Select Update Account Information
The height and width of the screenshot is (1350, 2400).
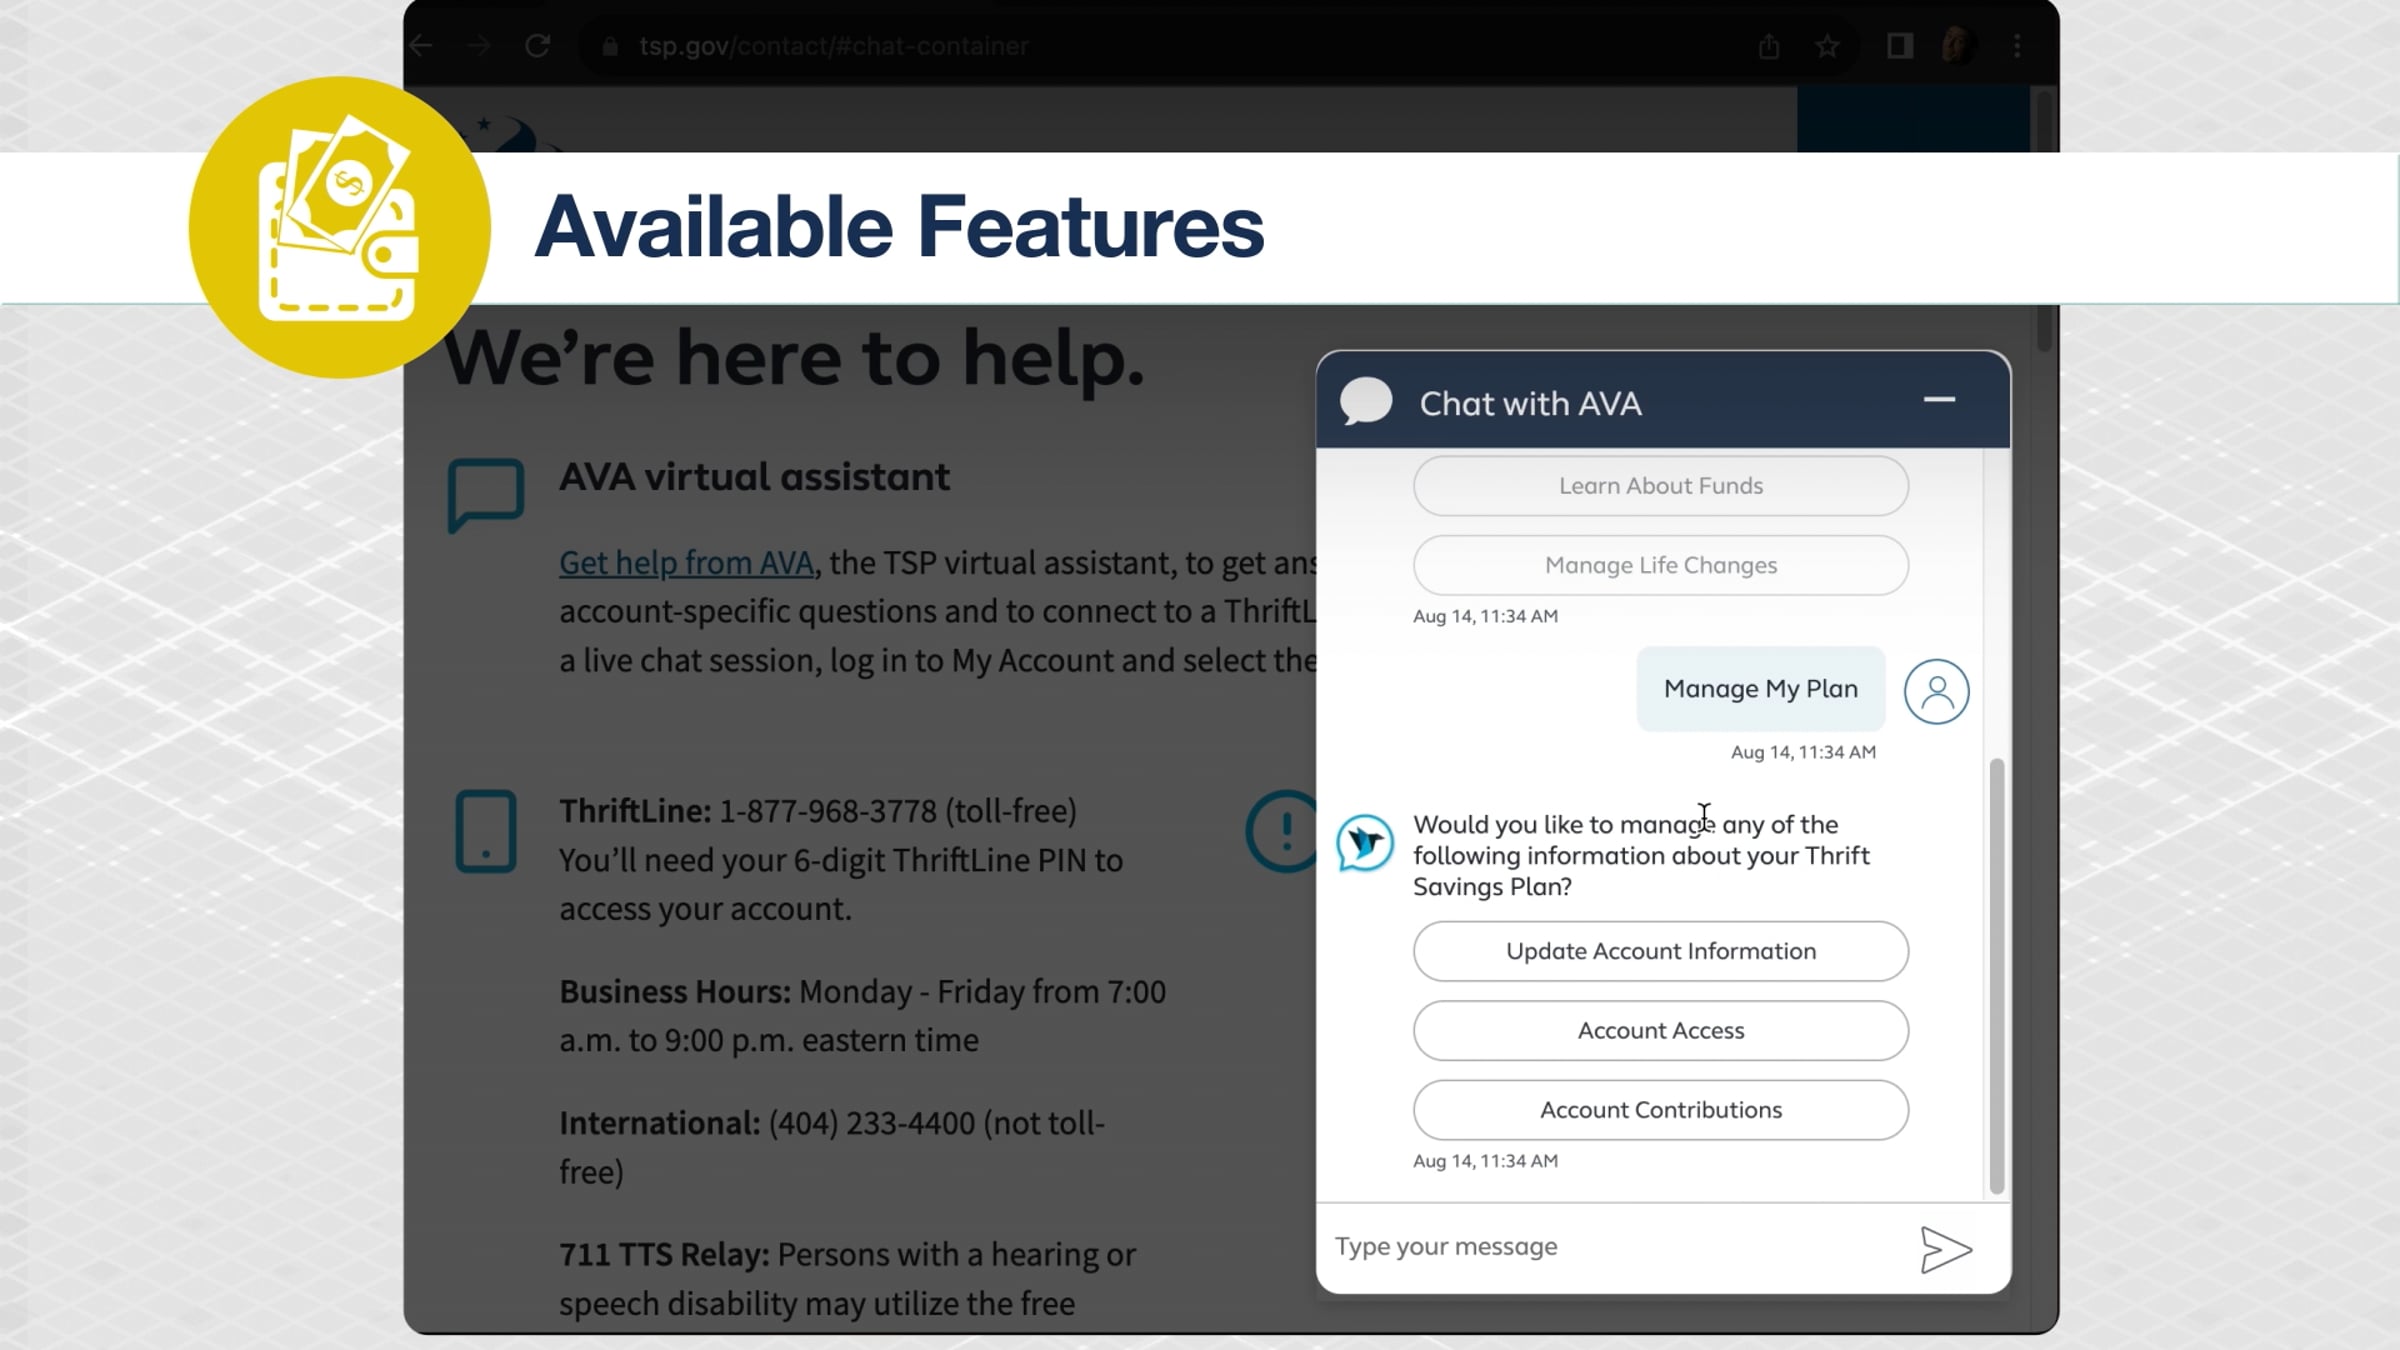coord(1661,951)
